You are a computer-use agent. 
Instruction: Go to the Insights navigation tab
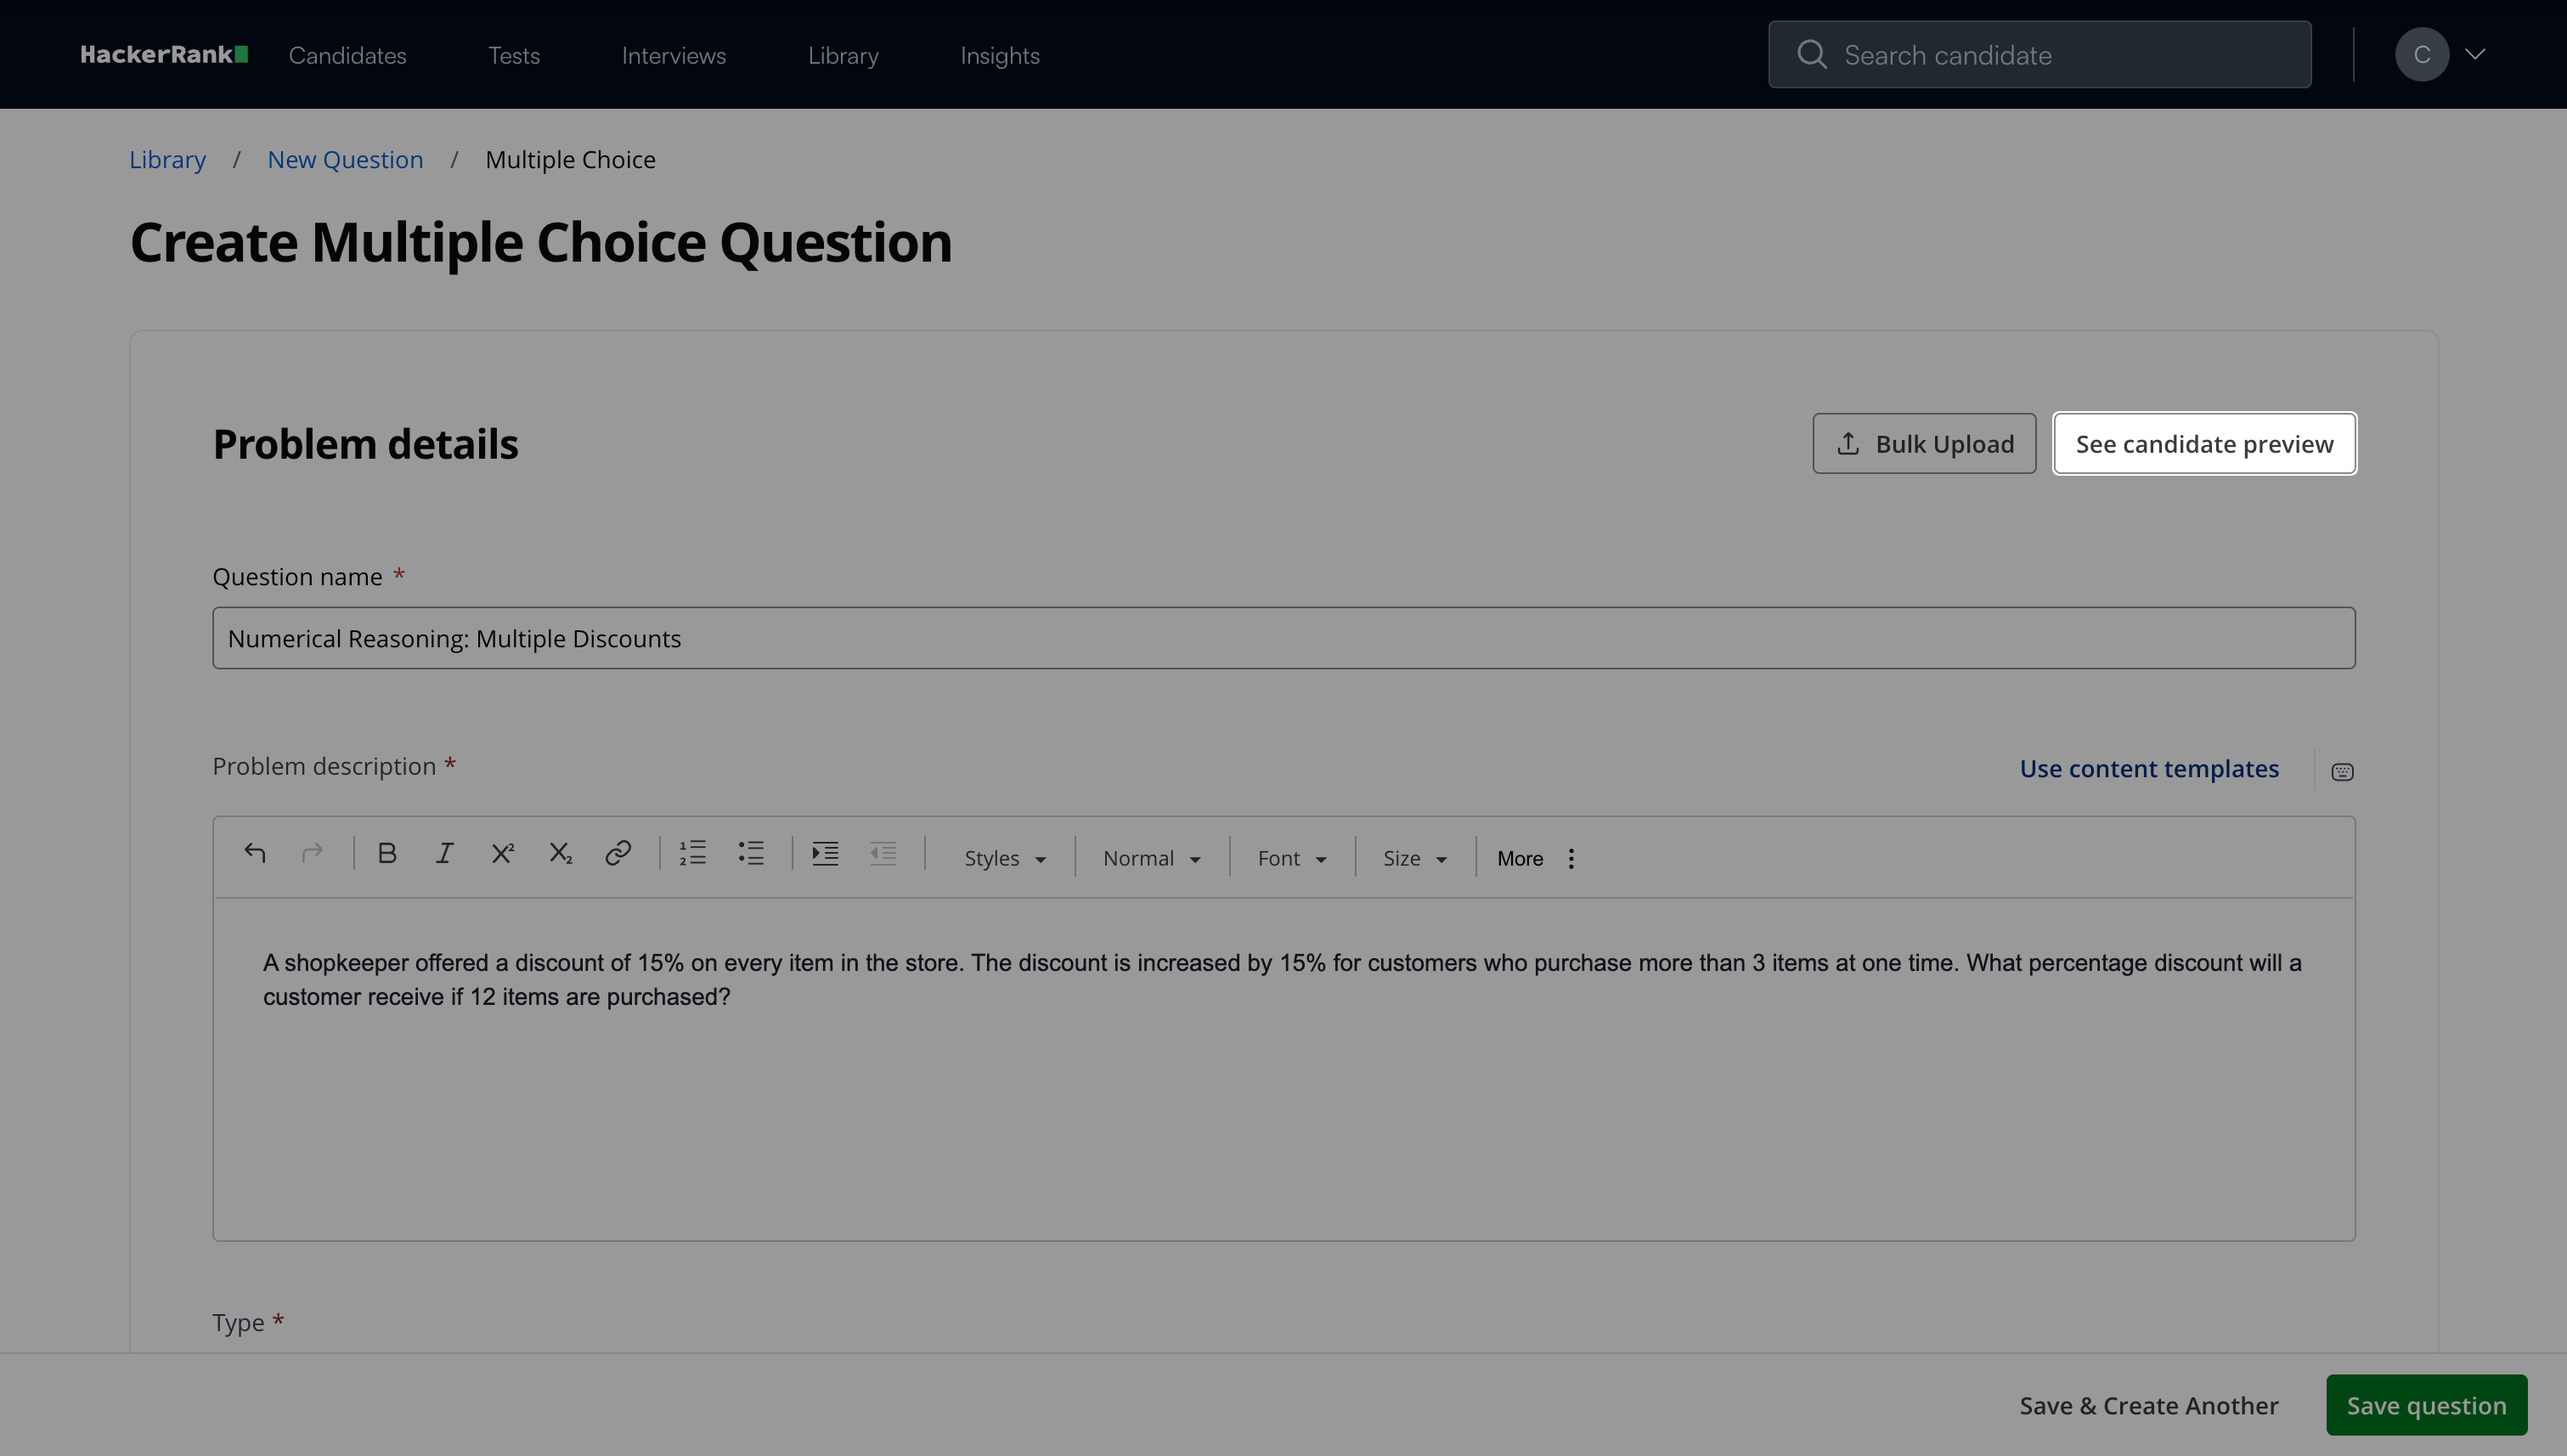pyautogui.click(x=999, y=55)
